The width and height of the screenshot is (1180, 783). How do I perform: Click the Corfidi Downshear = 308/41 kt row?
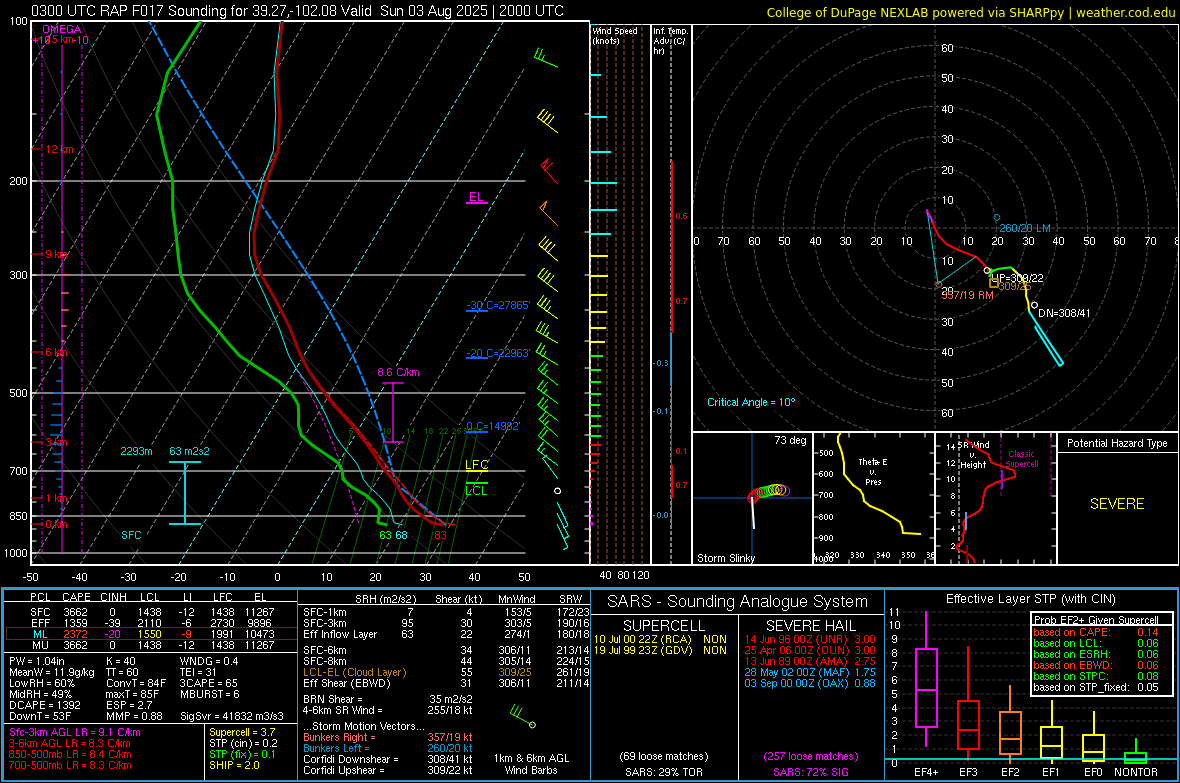(x=388, y=759)
